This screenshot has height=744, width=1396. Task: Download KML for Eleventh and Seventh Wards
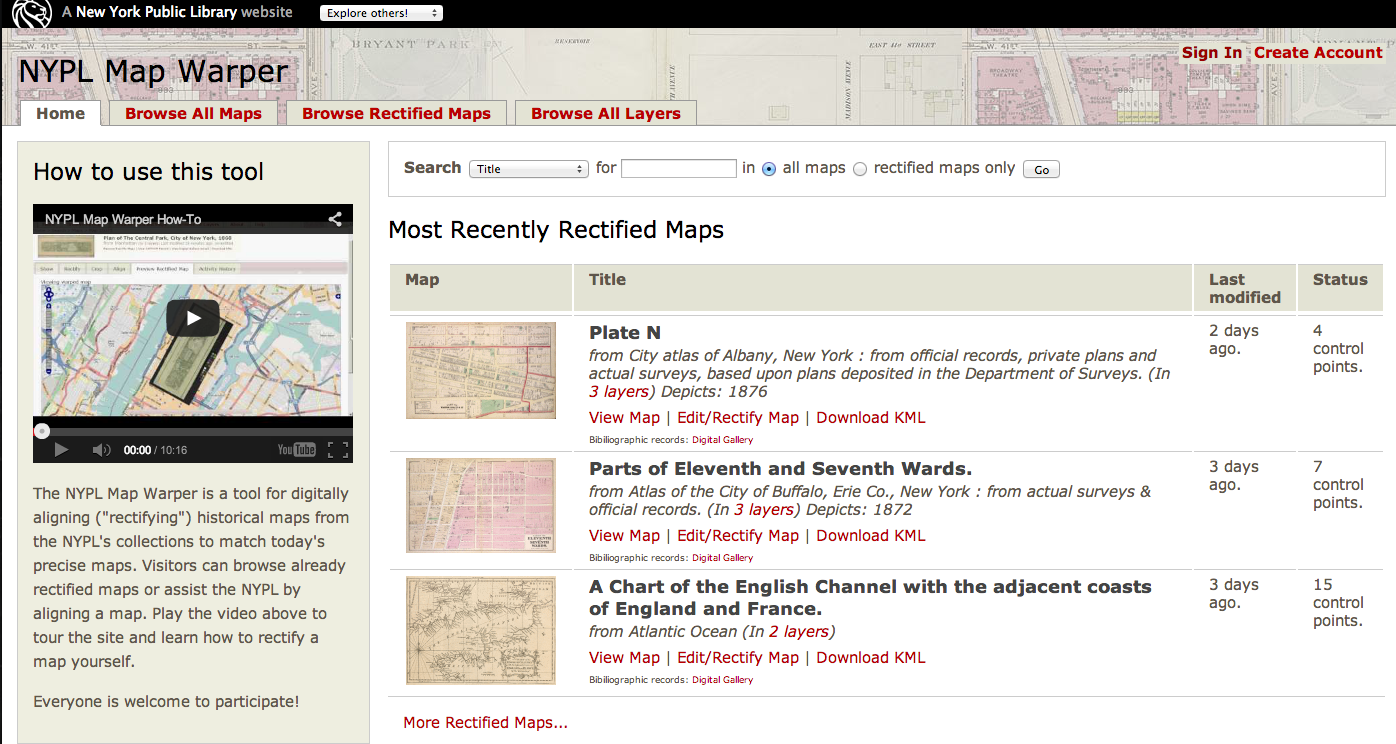[x=871, y=535]
